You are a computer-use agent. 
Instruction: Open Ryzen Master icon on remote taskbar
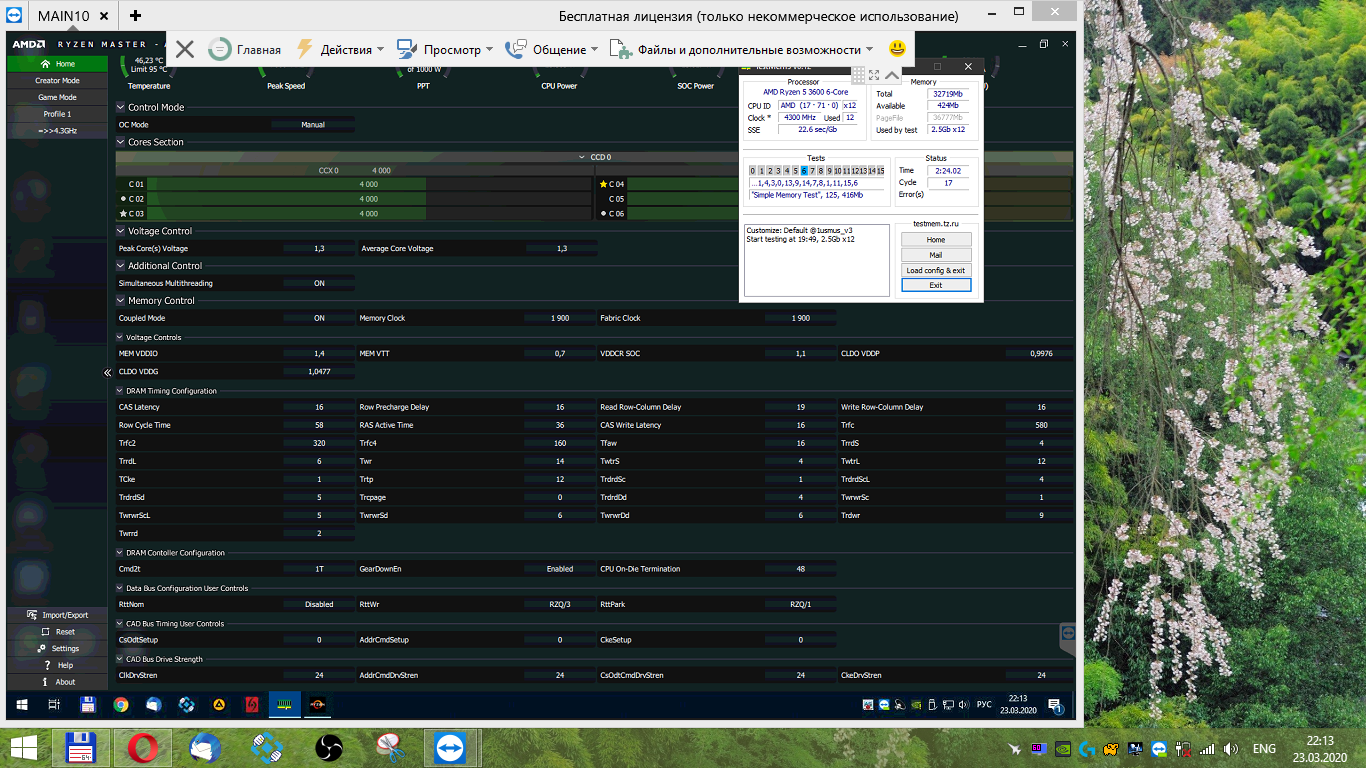tap(317, 704)
